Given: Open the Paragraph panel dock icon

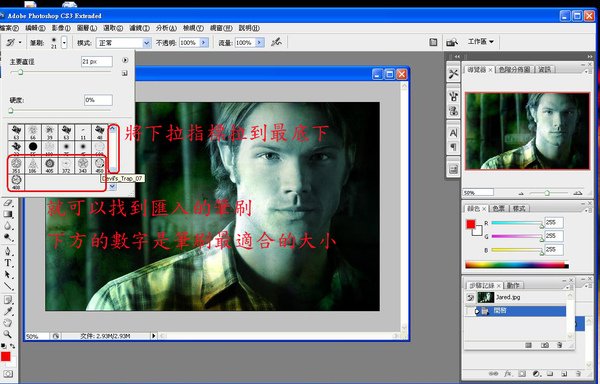Looking at the screenshot, I should tap(453, 146).
